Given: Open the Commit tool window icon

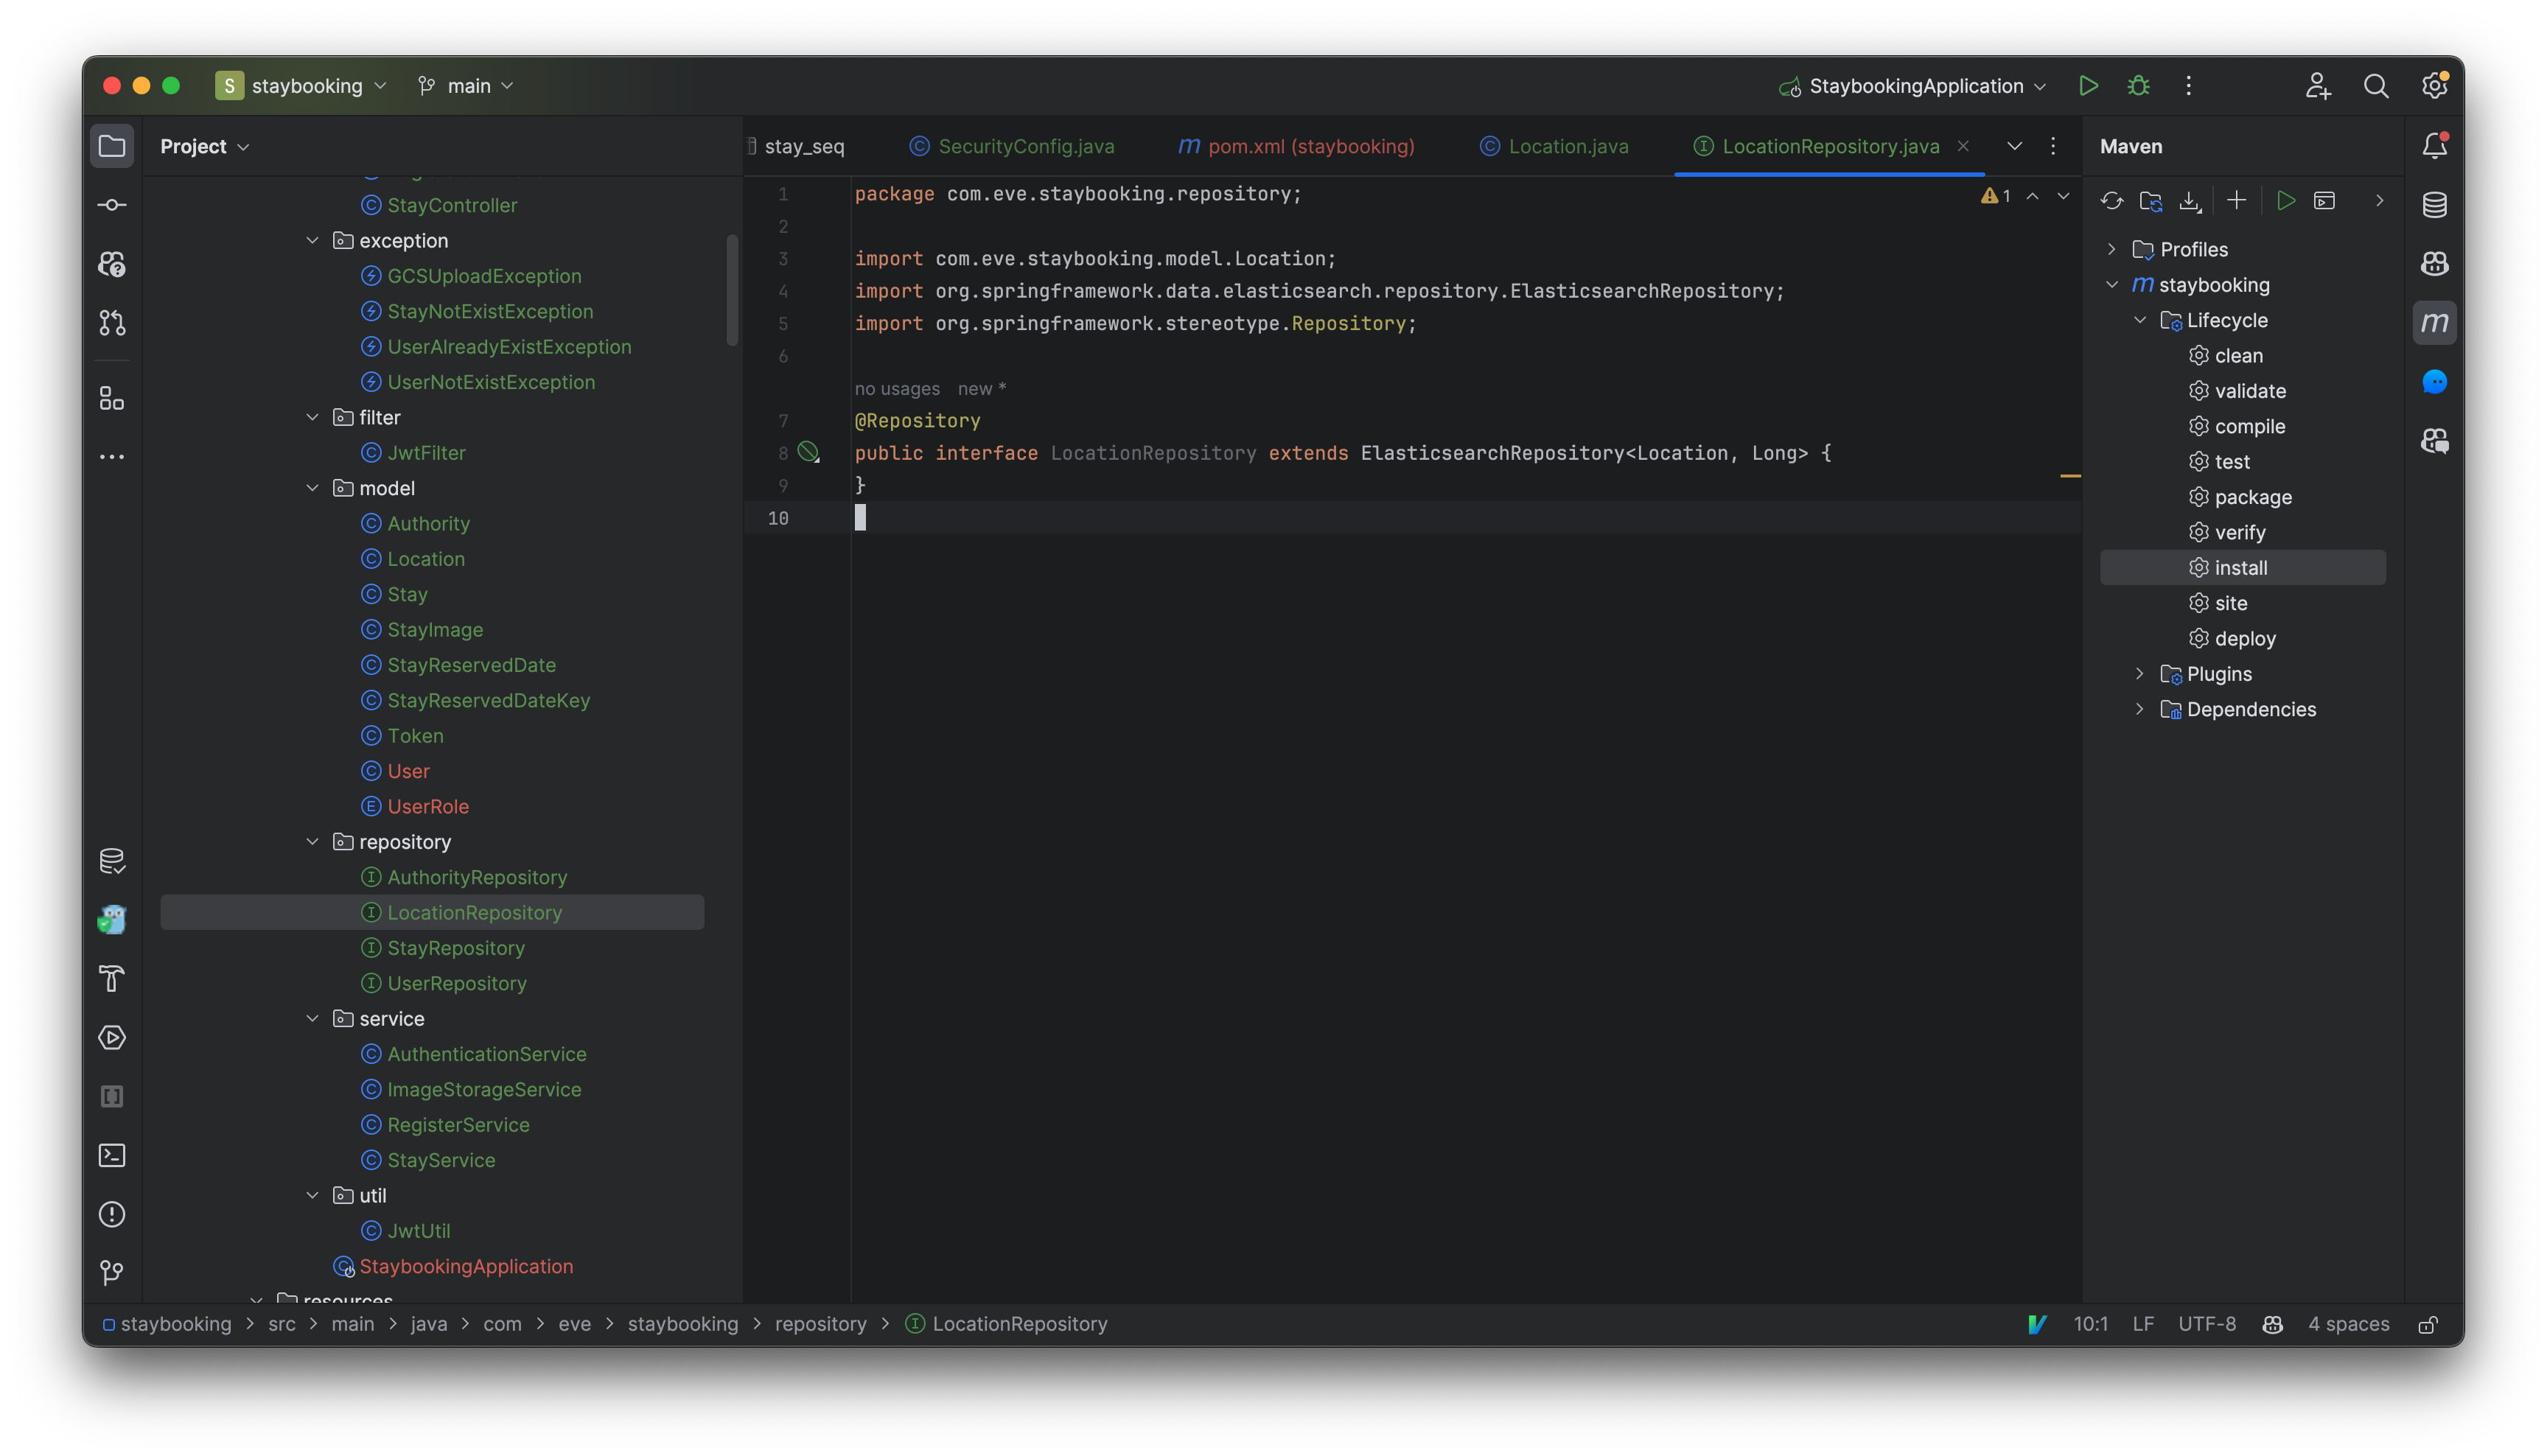Looking at the screenshot, I should pyautogui.click(x=111, y=204).
